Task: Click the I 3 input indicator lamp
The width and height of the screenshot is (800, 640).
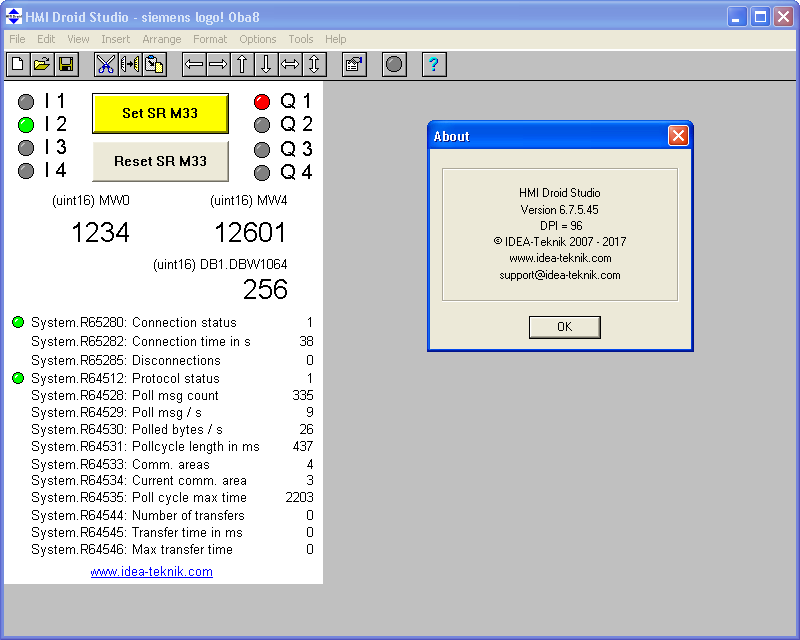Action: [x=26, y=148]
